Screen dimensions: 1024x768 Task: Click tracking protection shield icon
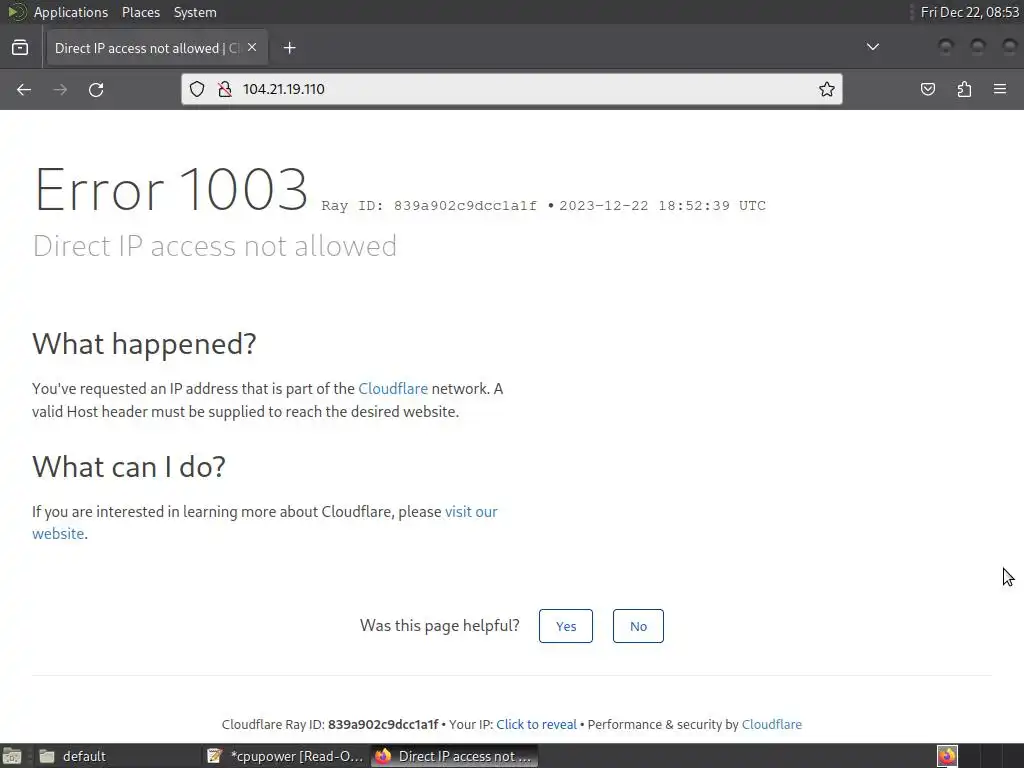click(197, 89)
